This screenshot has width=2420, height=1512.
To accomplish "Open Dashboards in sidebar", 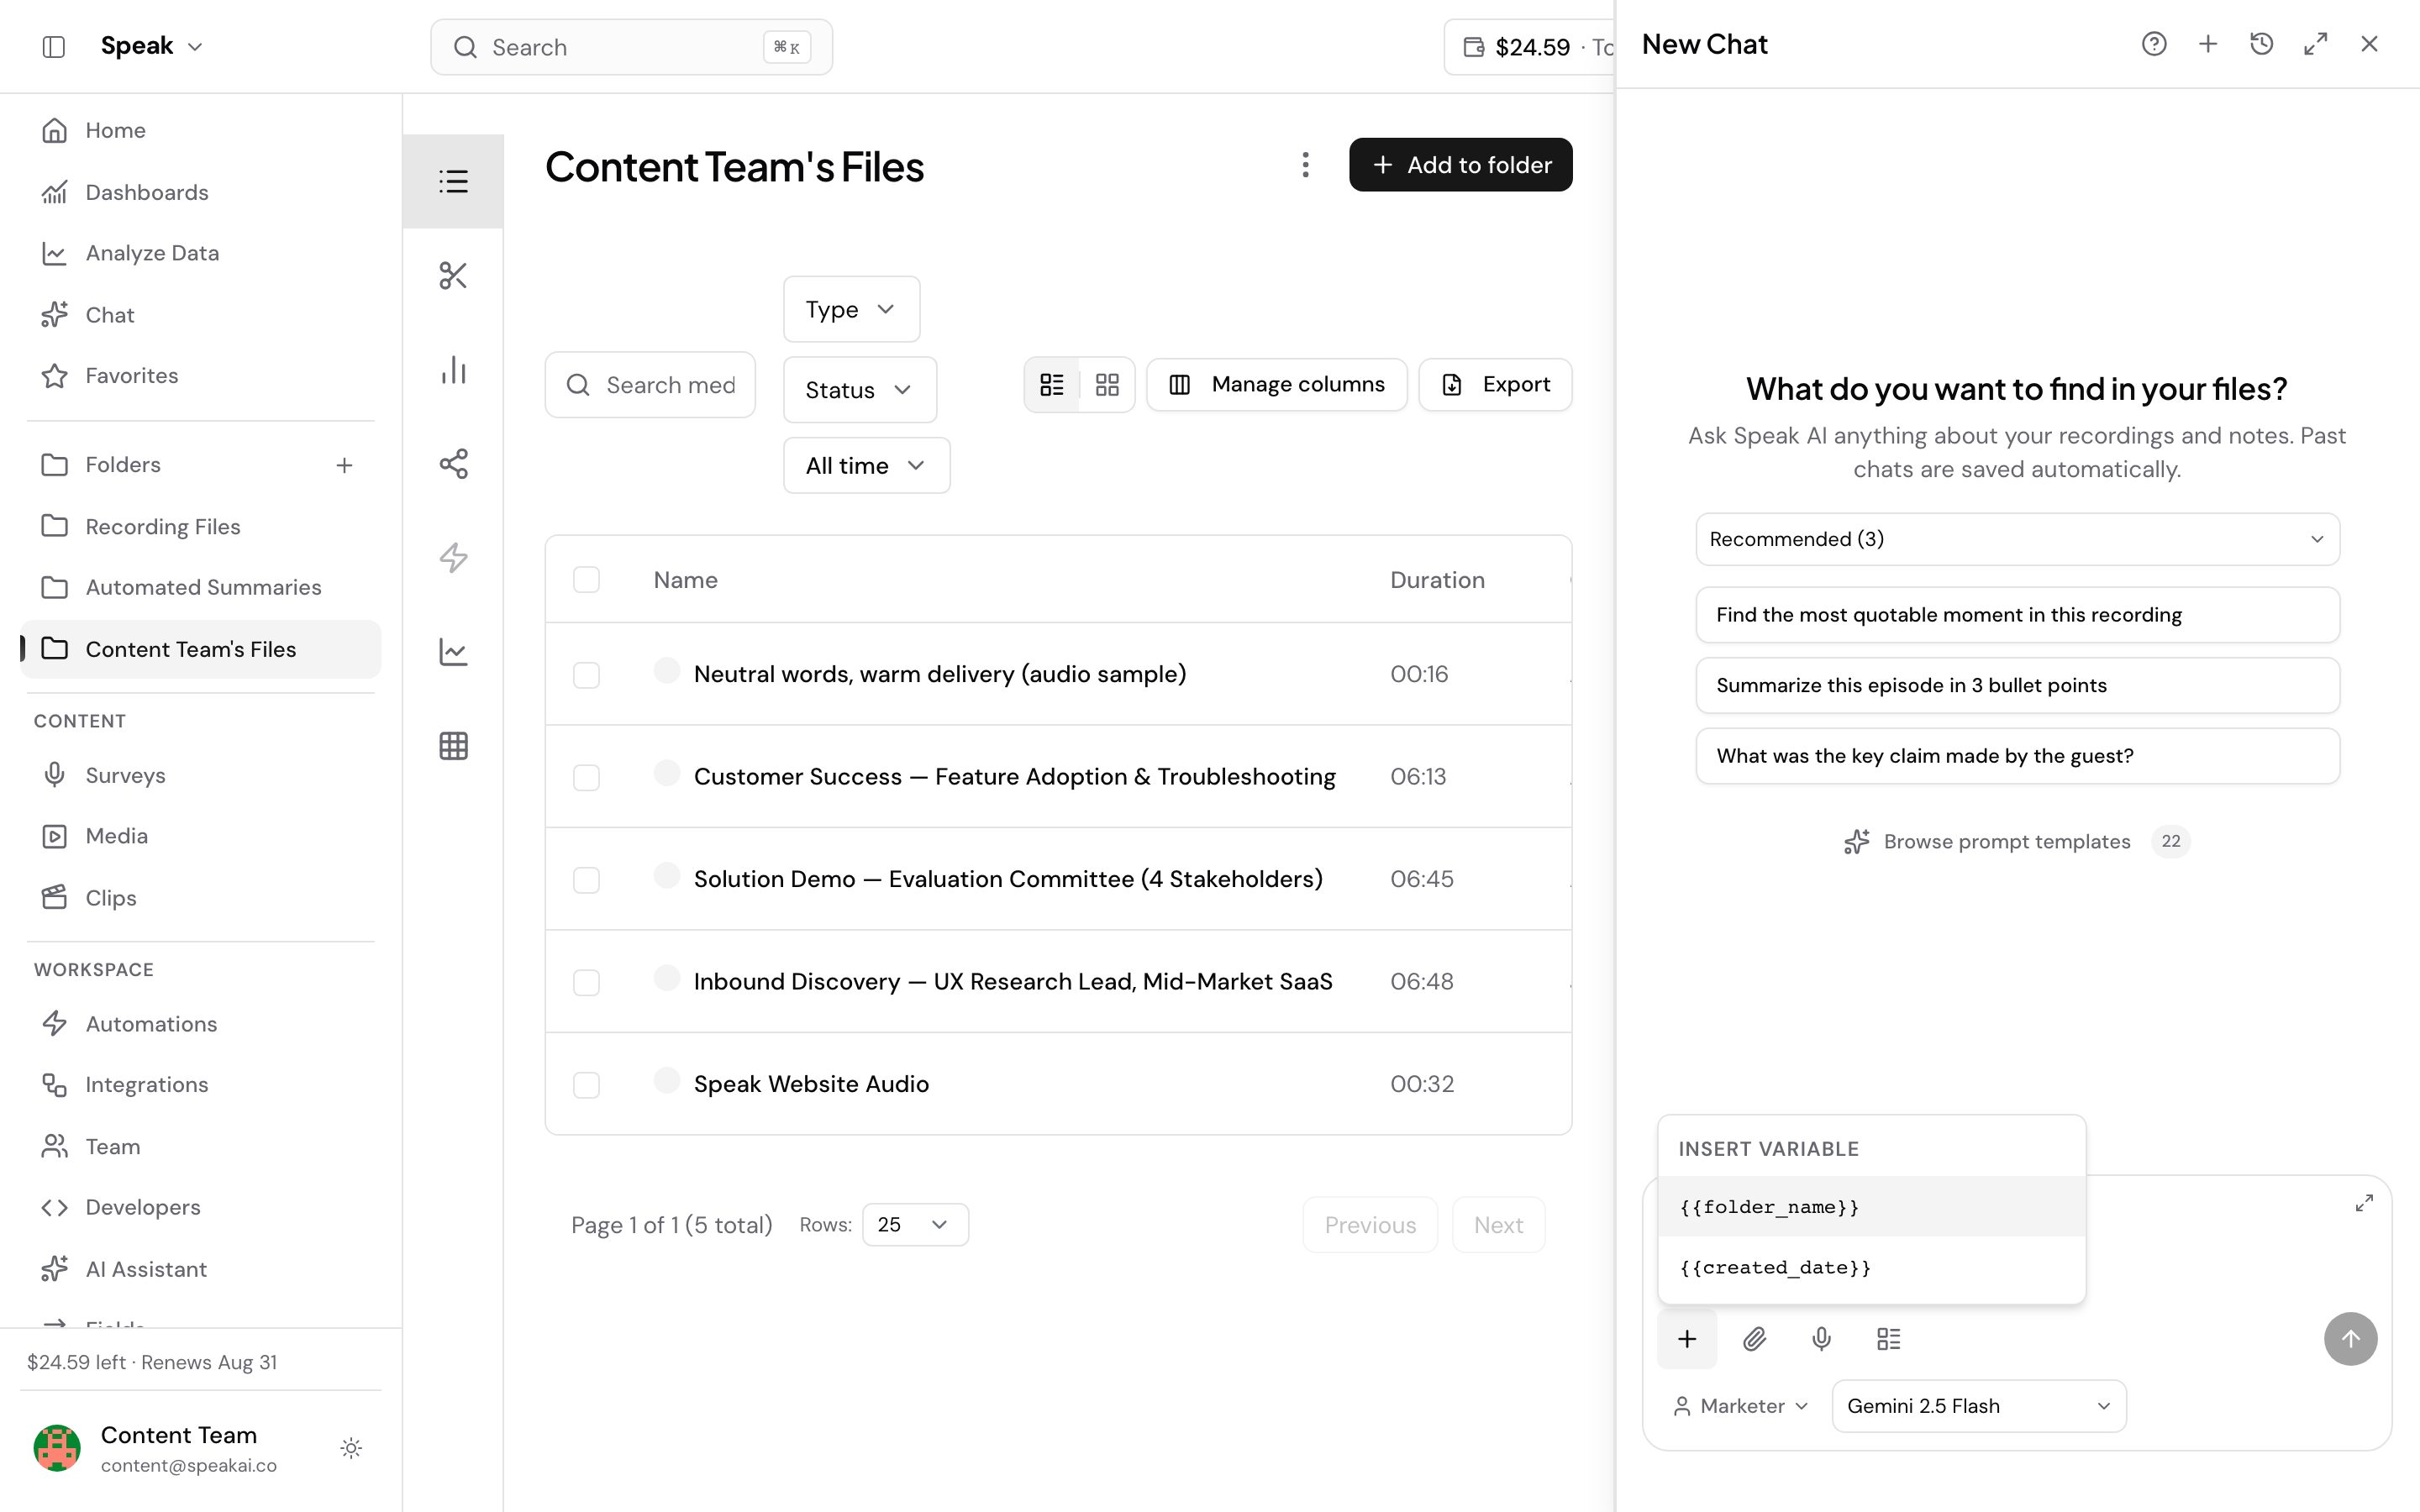I will pyautogui.click(x=200, y=192).
